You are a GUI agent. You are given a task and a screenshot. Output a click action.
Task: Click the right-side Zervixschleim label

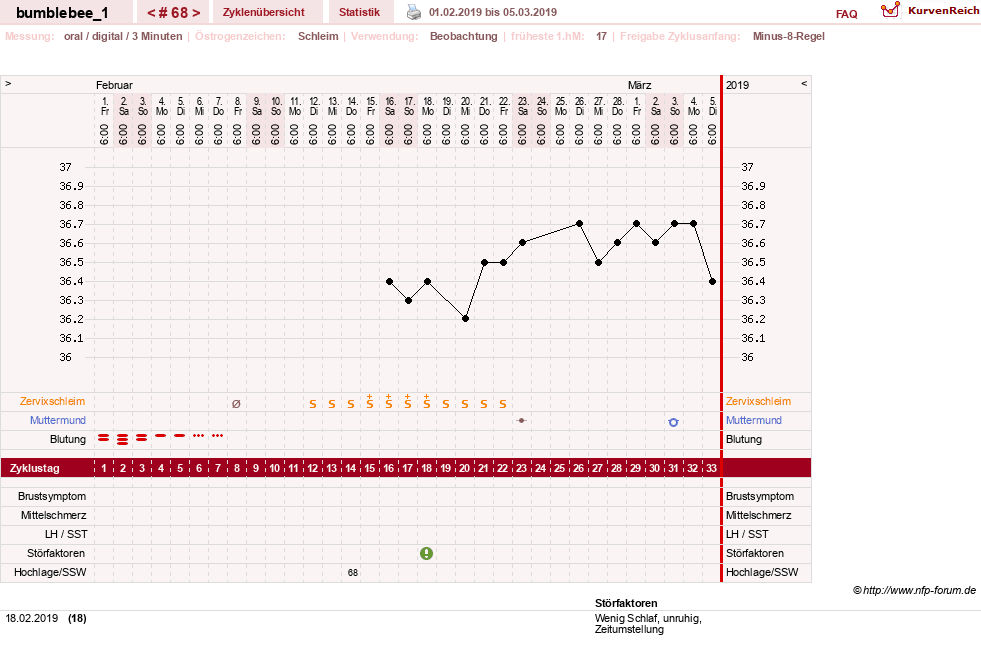click(x=758, y=401)
